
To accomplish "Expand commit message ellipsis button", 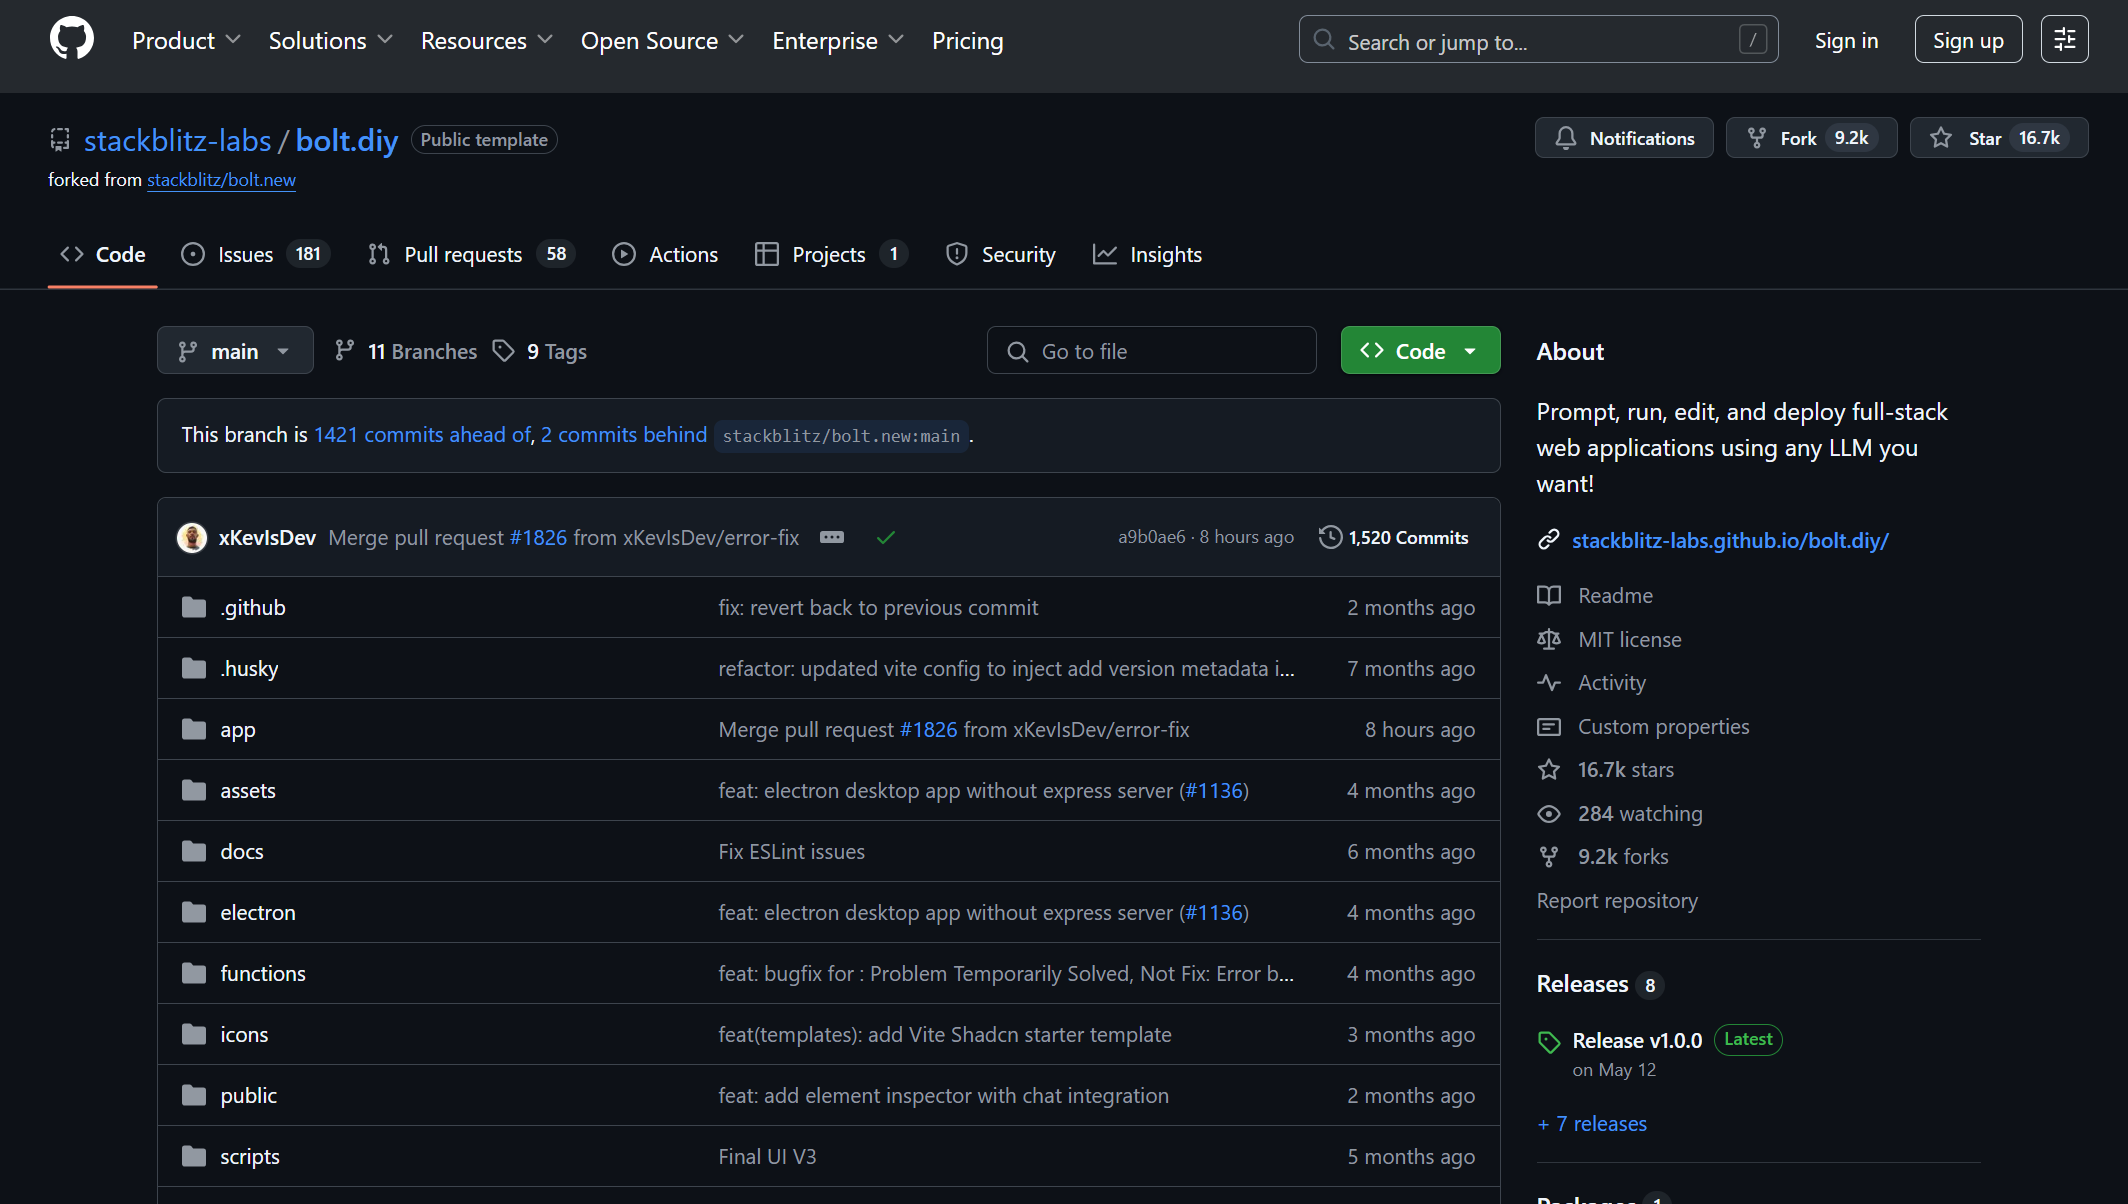I will point(831,537).
